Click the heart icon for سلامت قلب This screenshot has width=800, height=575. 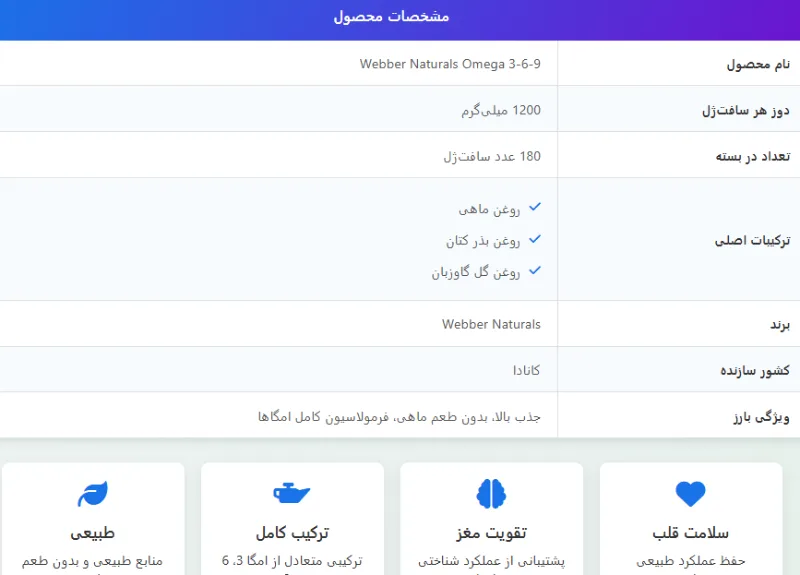[x=690, y=494]
